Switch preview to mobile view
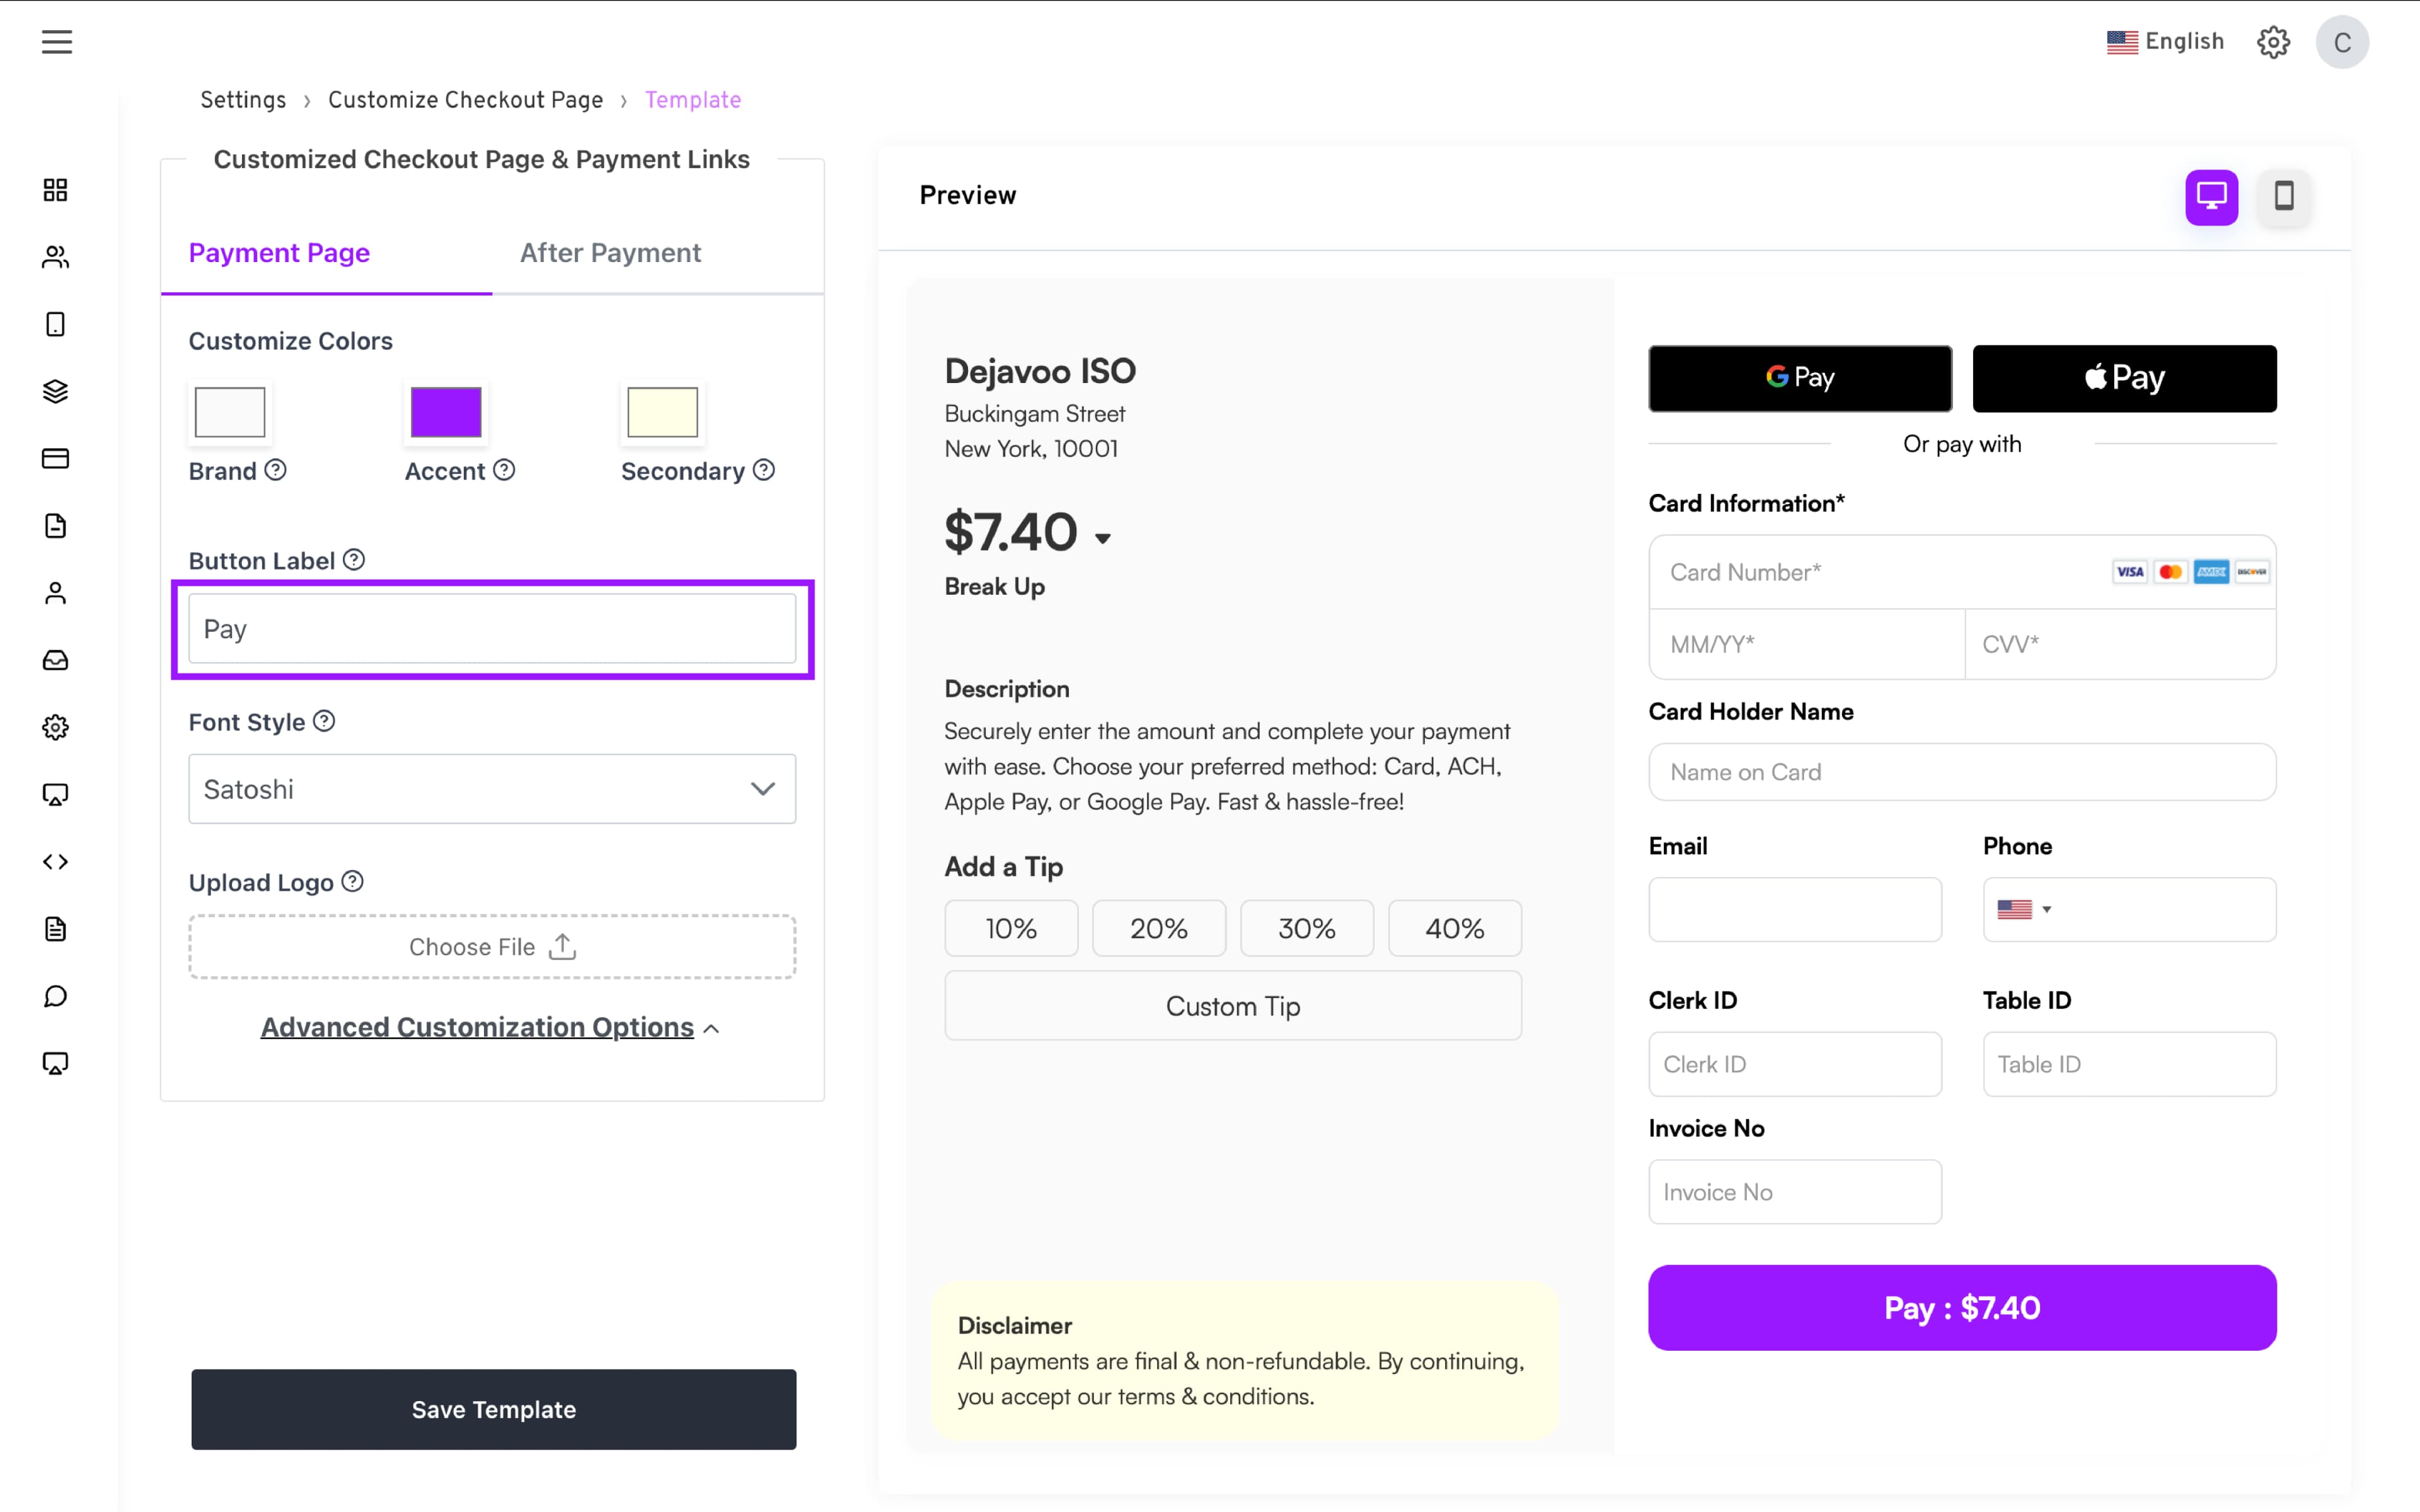Image resolution: width=2420 pixels, height=1512 pixels. (2284, 196)
